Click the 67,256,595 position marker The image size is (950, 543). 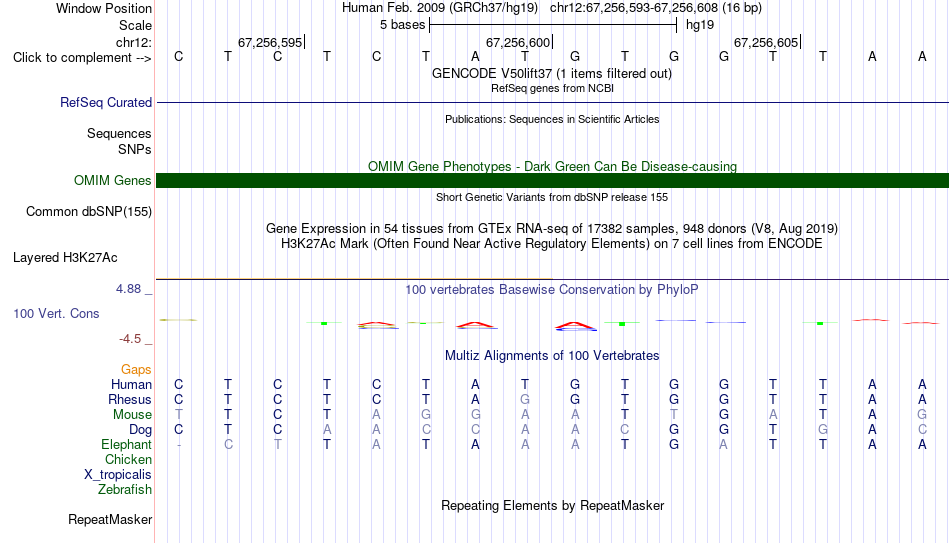pyautogui.click(x=270, y=42)
